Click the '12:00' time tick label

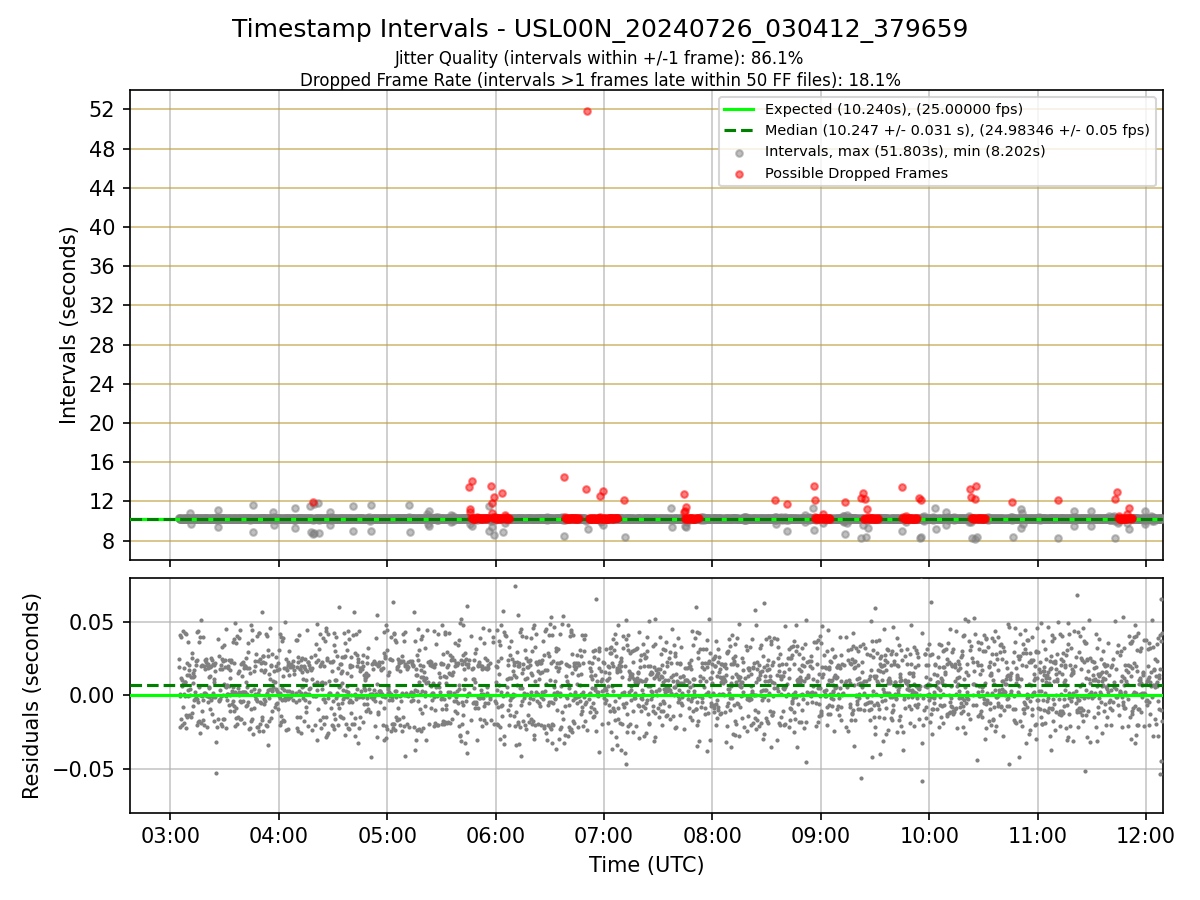pyautogui.click(x=1146, y=835)
